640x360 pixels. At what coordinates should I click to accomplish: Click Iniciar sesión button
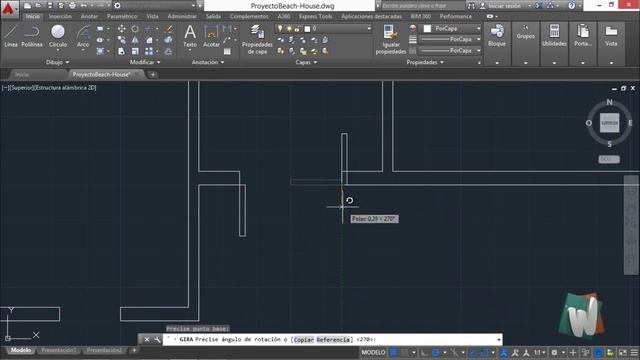pos(504,6)
